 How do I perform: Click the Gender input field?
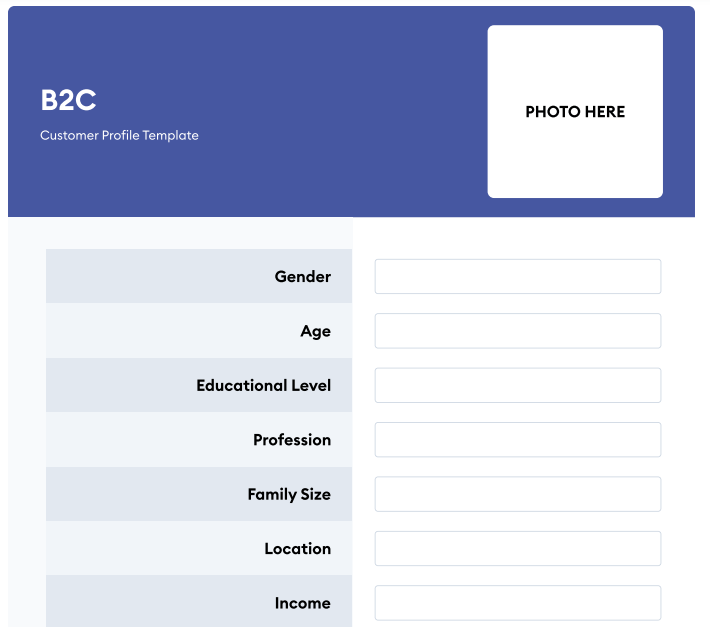coord(517,277)
